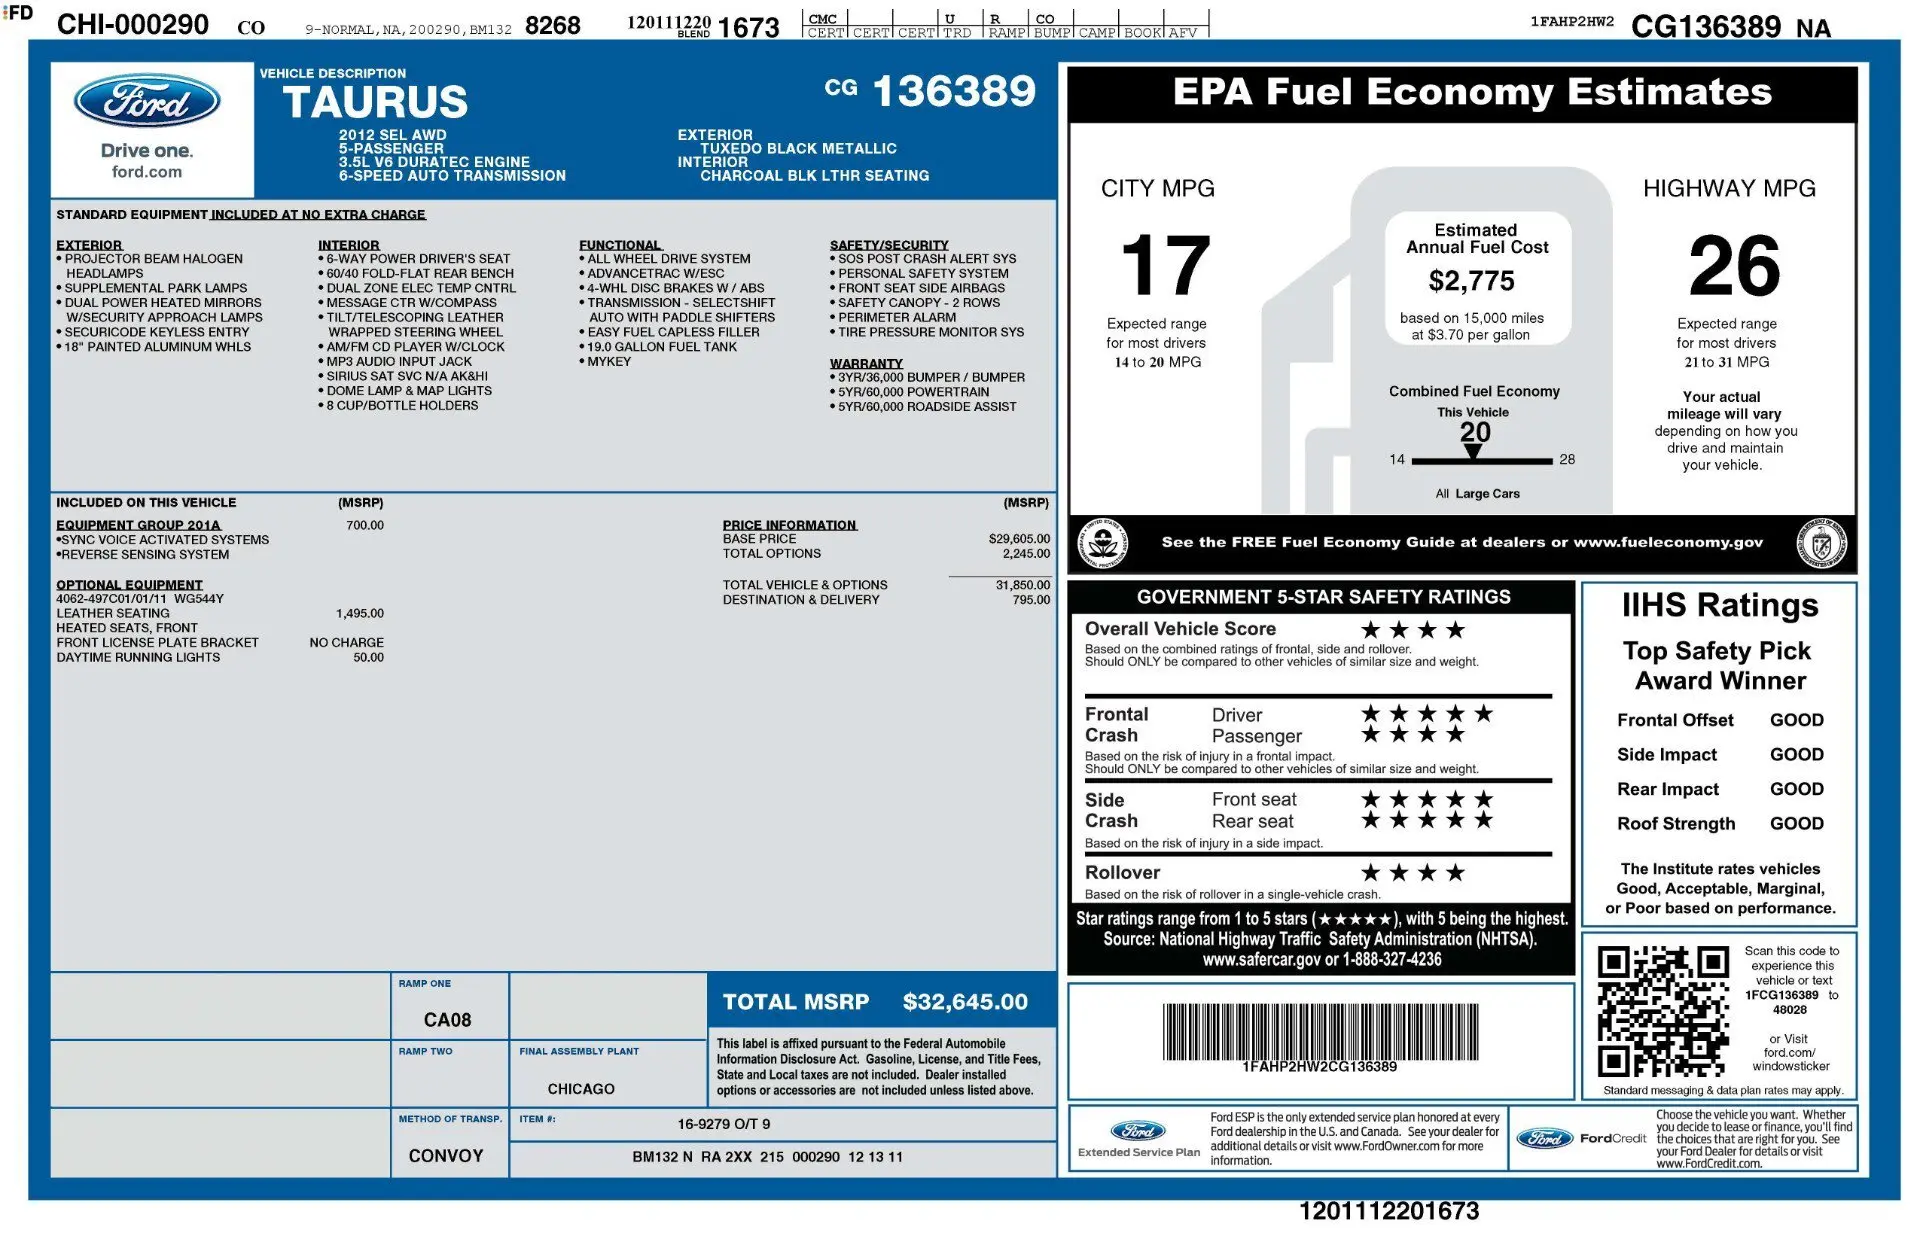Click the Side Crash Rear seat stars

point(1427,821)
